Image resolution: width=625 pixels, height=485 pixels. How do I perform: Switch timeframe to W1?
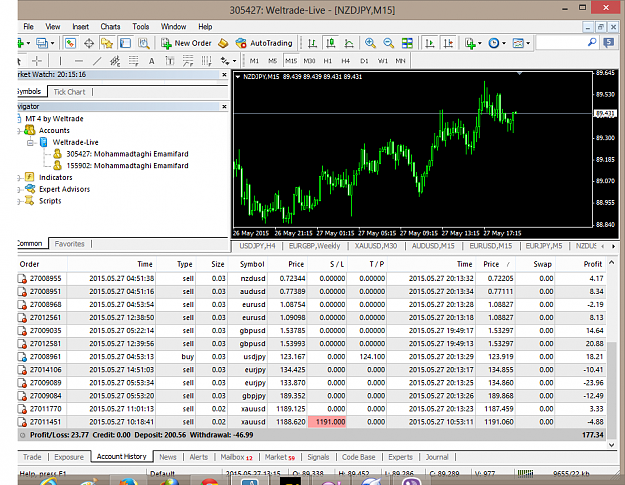[x=383, y=61]
